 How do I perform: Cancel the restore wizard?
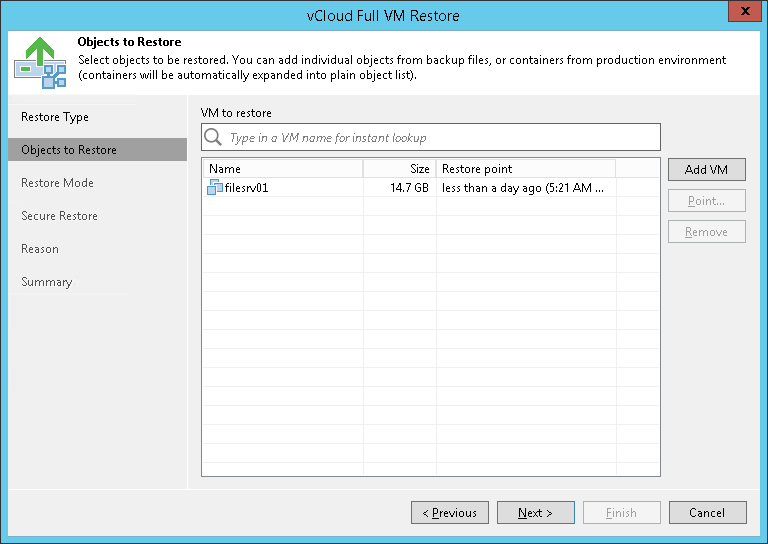coord(707,513)
